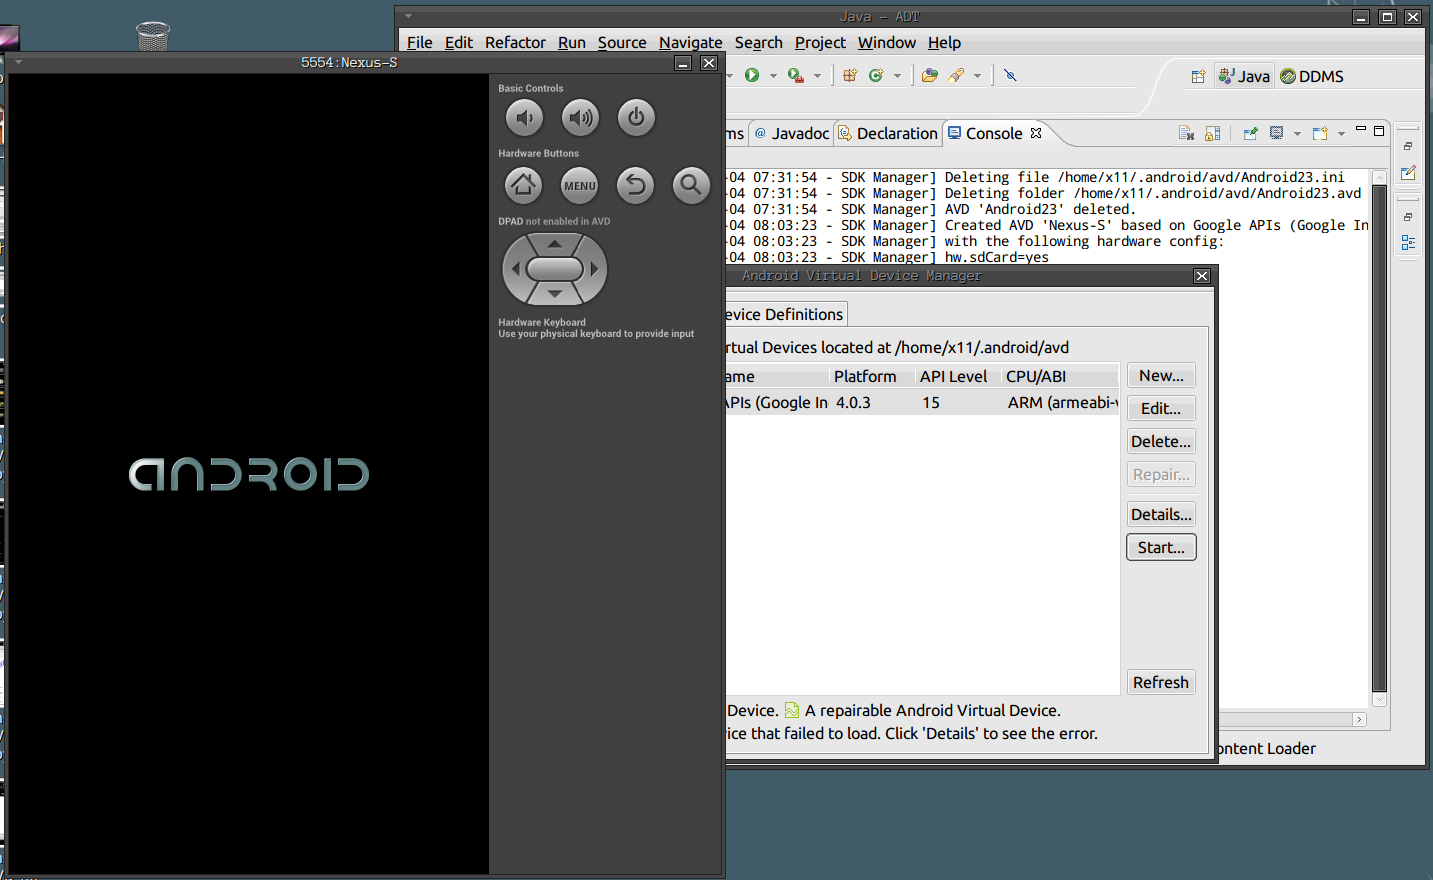The height and width of the screenshot is (880, 1433).
Task: Open the Refactor menu
Action: (x=515, y=42)
